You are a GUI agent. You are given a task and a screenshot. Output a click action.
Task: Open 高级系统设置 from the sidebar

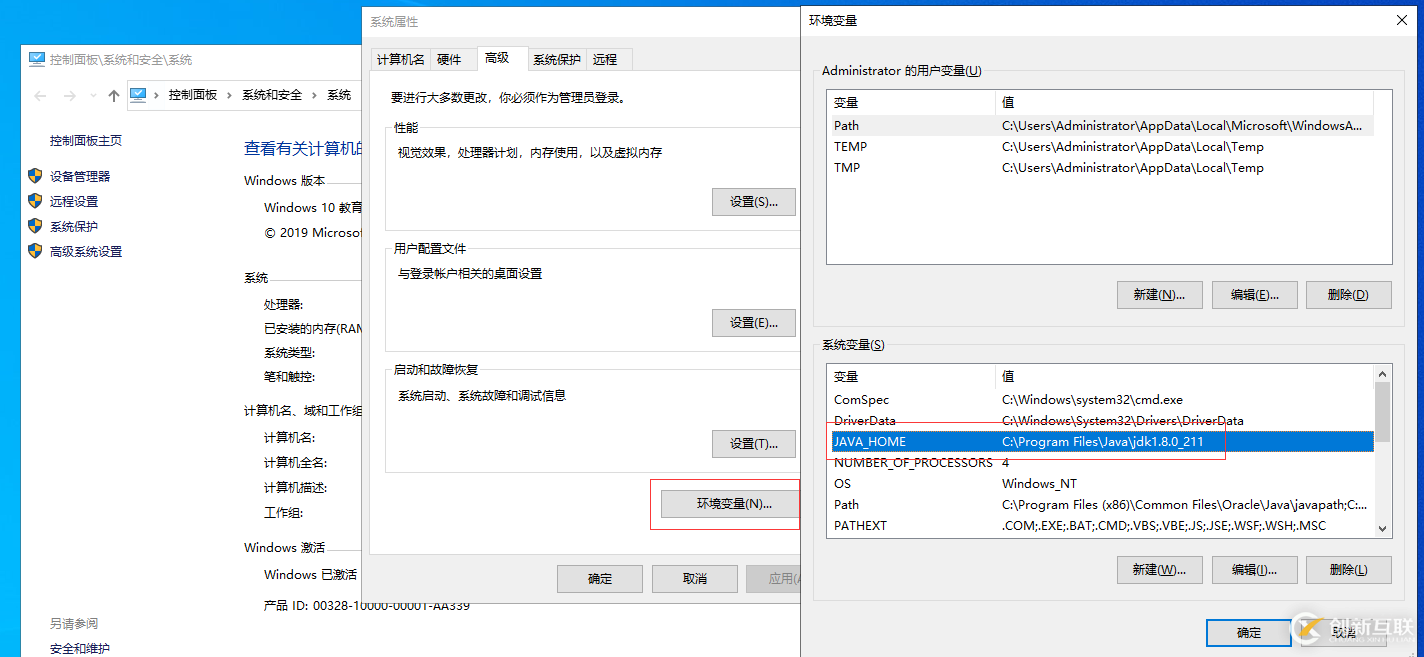point(85,251)
